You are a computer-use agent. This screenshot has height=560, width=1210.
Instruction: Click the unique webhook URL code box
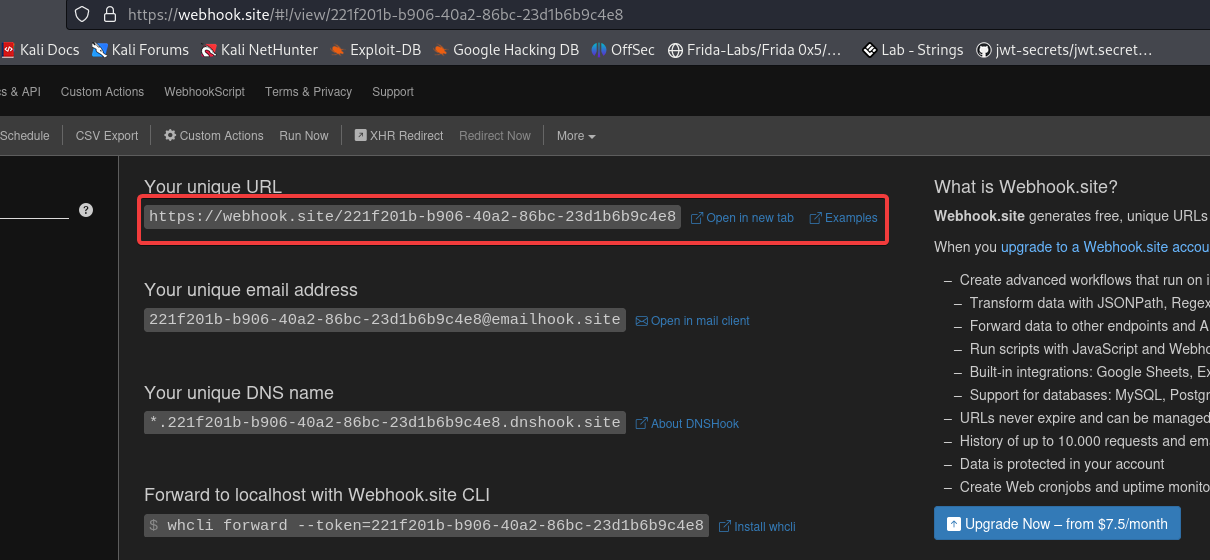coord(412,217)
